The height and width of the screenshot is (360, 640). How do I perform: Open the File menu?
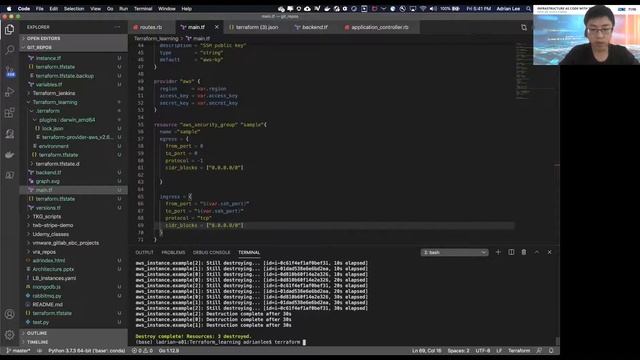(40, 9)
